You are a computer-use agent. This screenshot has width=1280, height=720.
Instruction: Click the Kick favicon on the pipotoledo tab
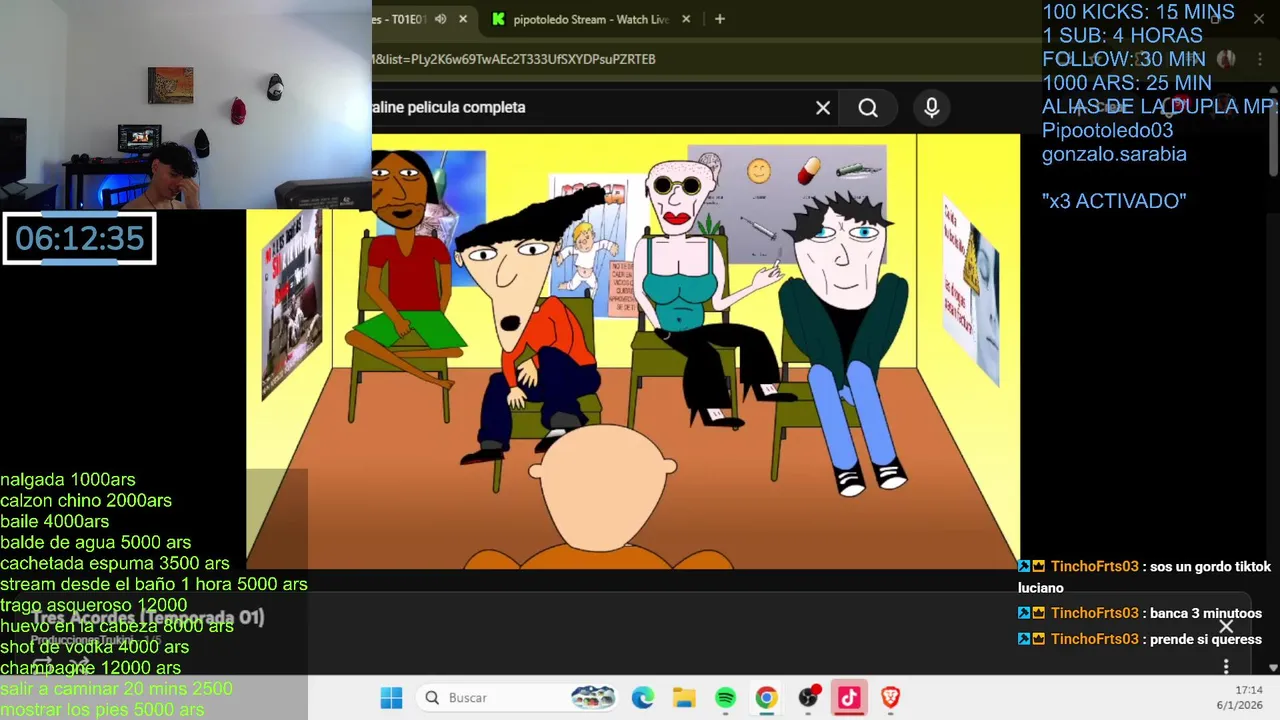tap(498, 19)
